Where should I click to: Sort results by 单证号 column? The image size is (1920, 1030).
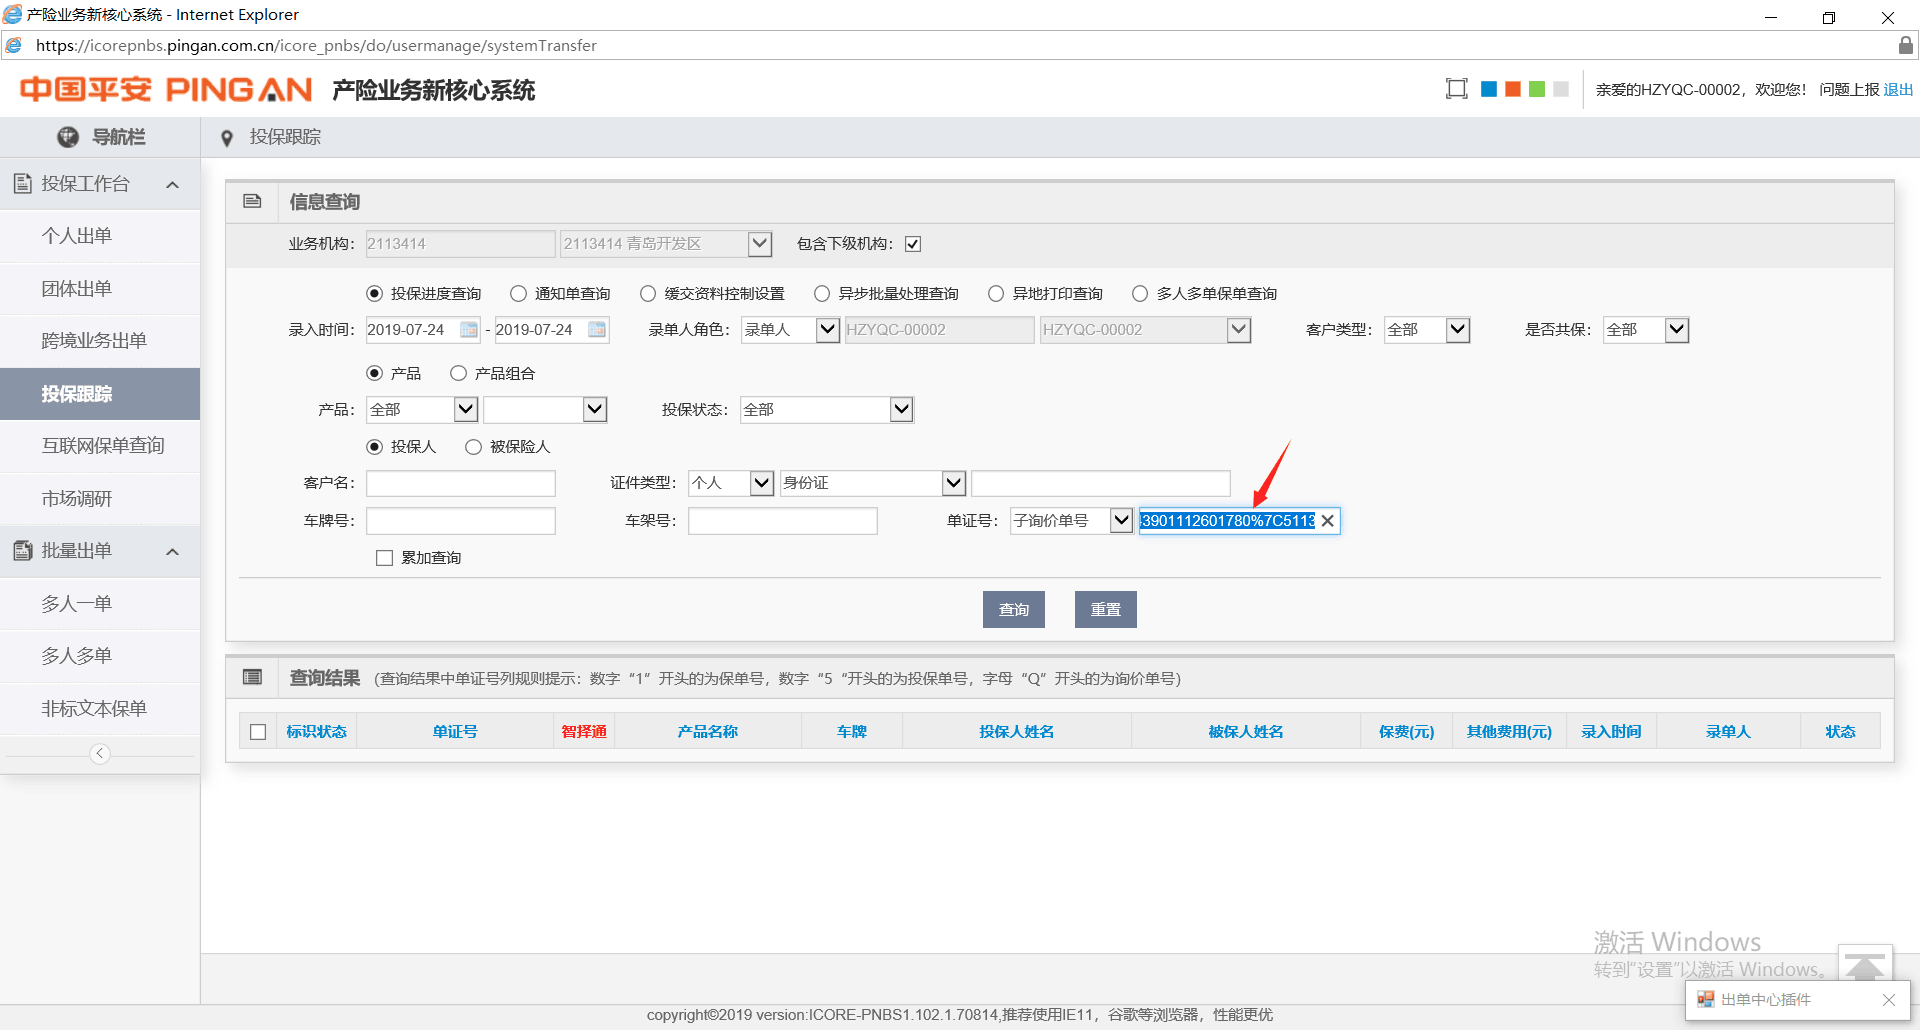455,732
